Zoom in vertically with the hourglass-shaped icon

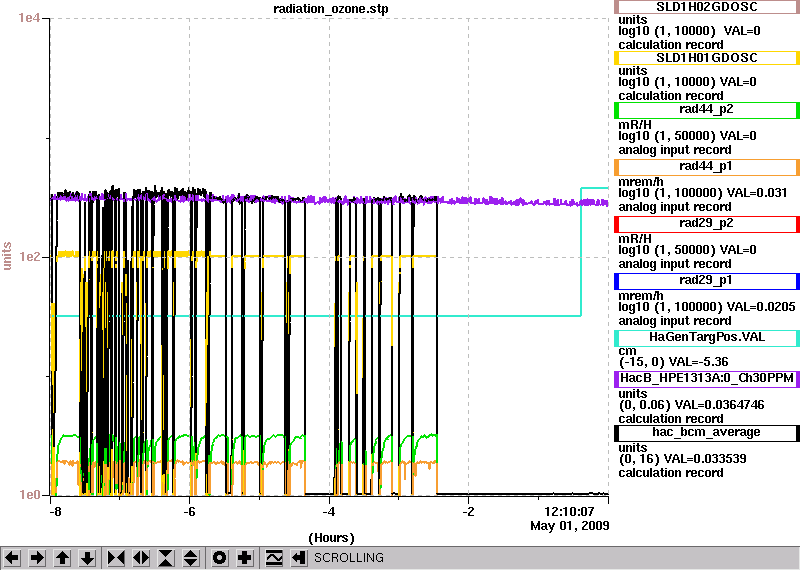166,558
